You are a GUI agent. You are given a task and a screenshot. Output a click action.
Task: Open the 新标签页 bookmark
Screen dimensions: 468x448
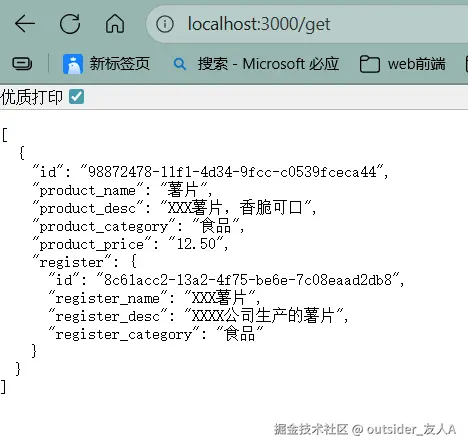106,64
